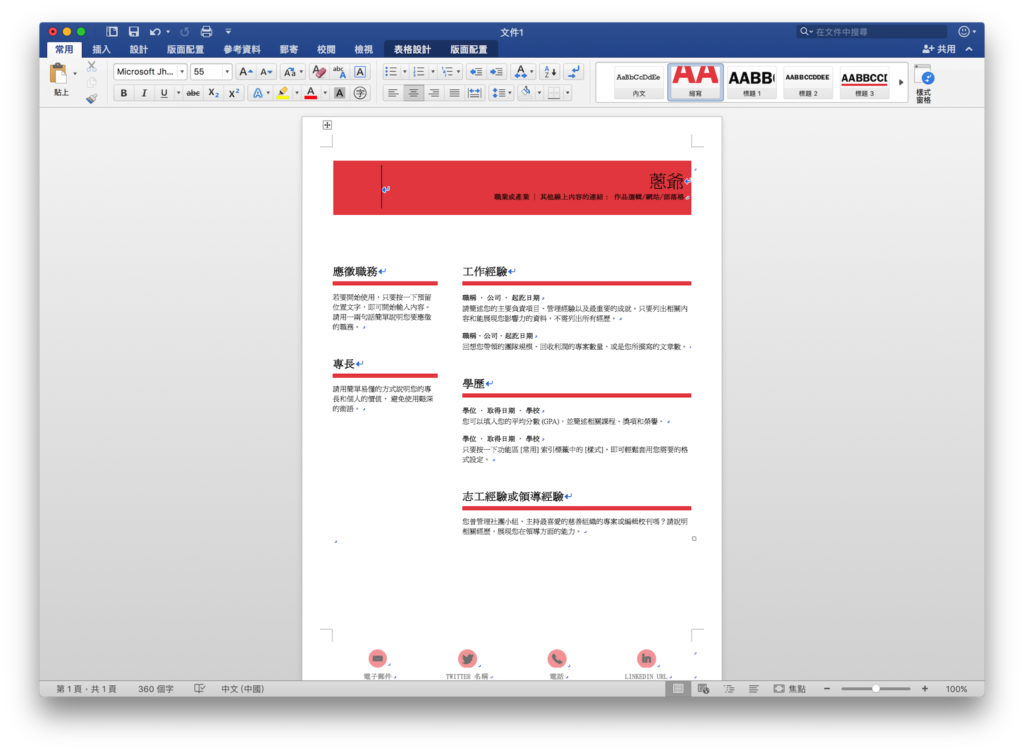Open the line spacing dropdown

pos(502,93)
